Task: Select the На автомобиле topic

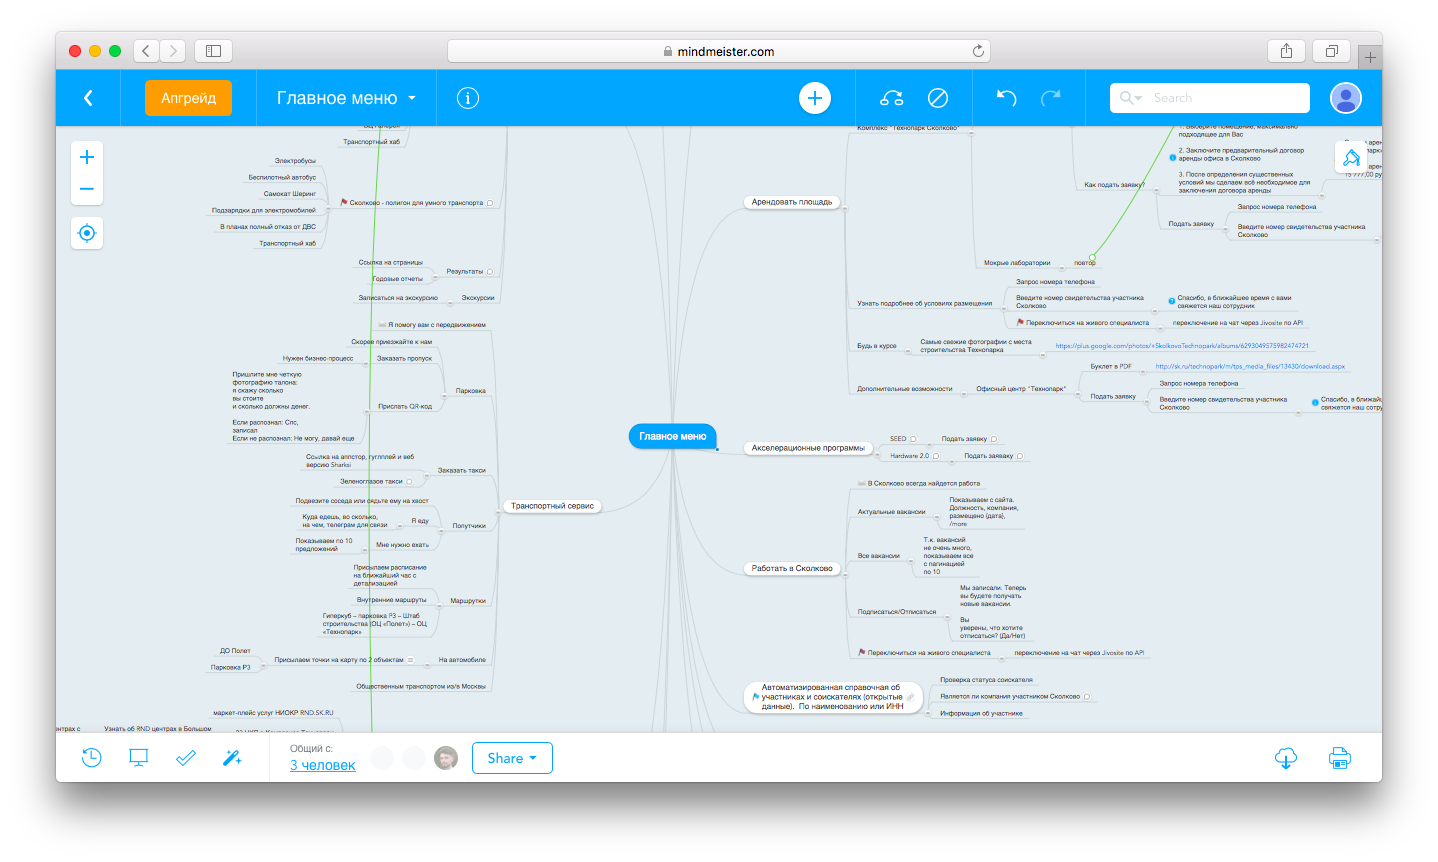Action: 462,660
